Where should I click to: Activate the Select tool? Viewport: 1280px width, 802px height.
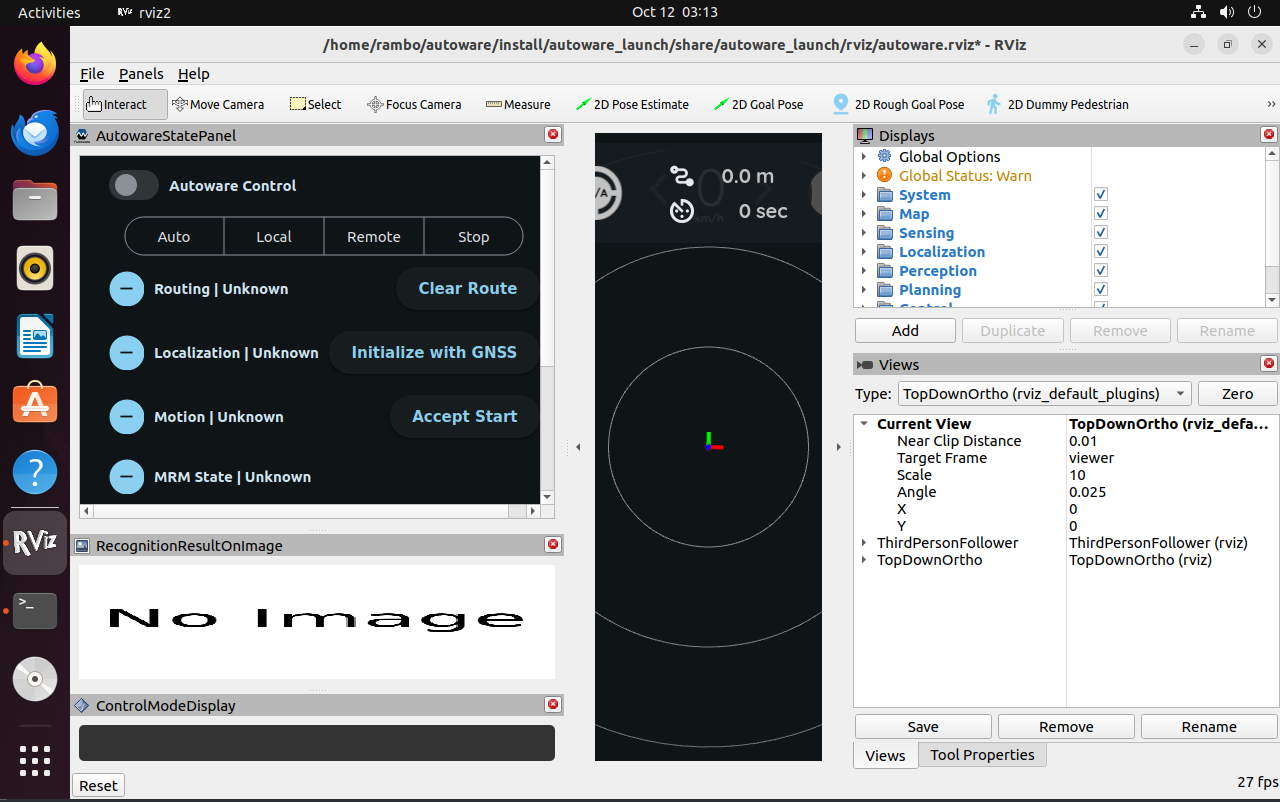pyautogui.click(x=315, y=104)
